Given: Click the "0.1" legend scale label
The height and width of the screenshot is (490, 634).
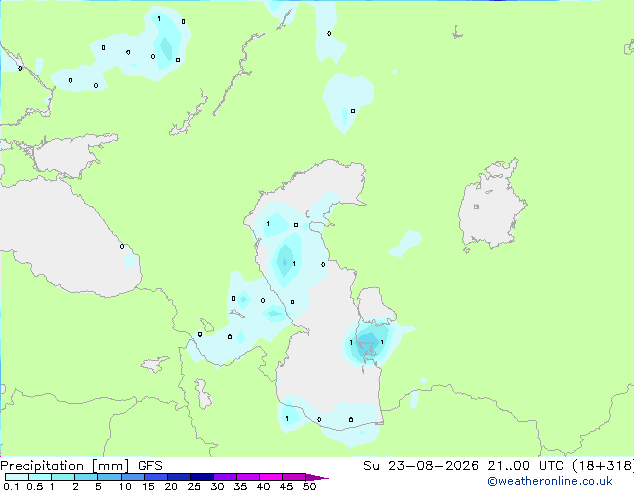Looking at the screenshot, I should (11, 486).
